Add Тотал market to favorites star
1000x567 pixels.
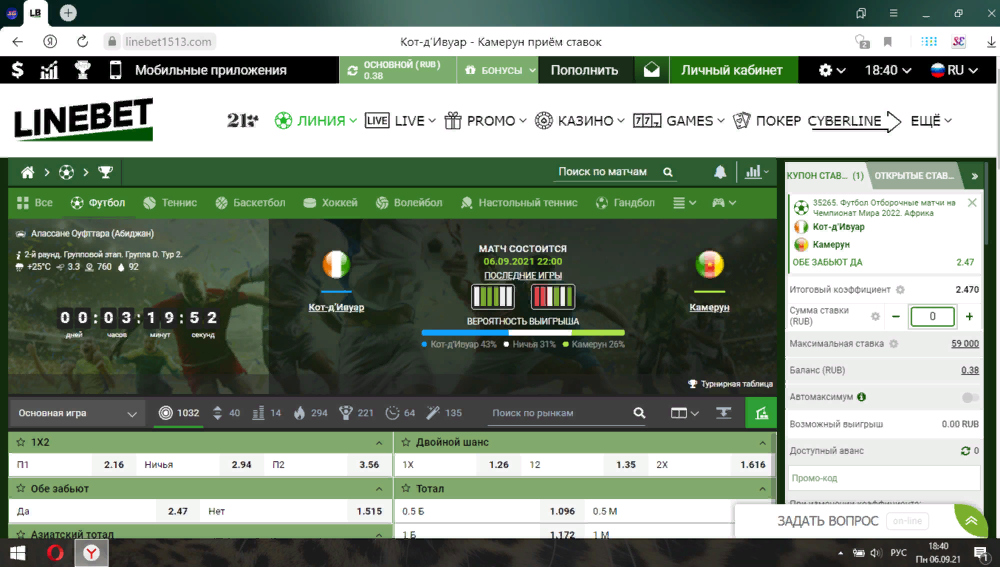(x=406, y=489)
